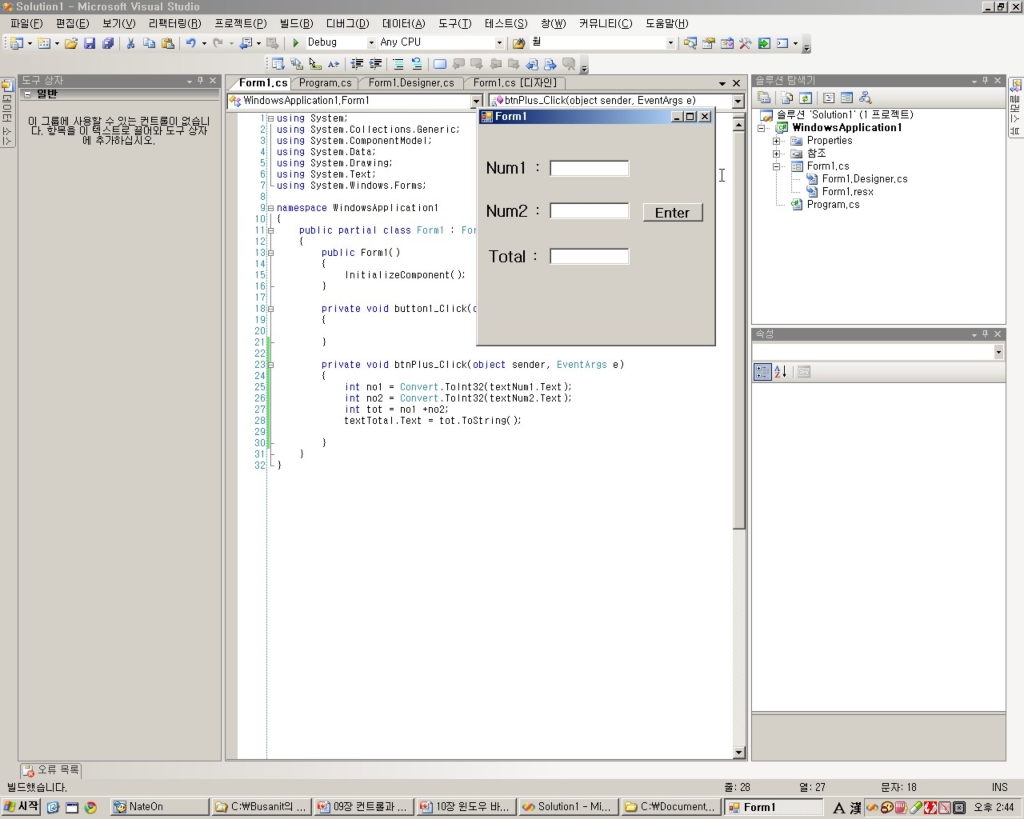This screenshot has height=819, width=1024.
Task: Select Form1.Designer.cs in Solution Explorer
Action: tap(864, 179)
